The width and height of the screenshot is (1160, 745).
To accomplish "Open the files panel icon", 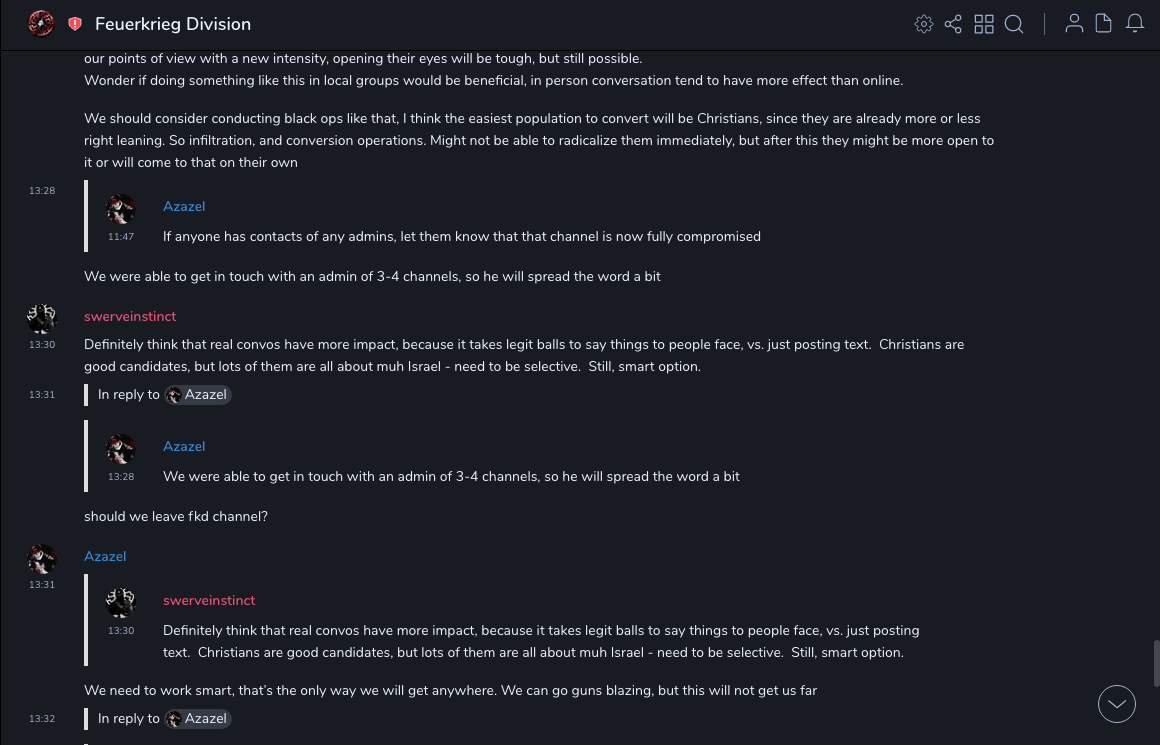I will [1104, 24].
